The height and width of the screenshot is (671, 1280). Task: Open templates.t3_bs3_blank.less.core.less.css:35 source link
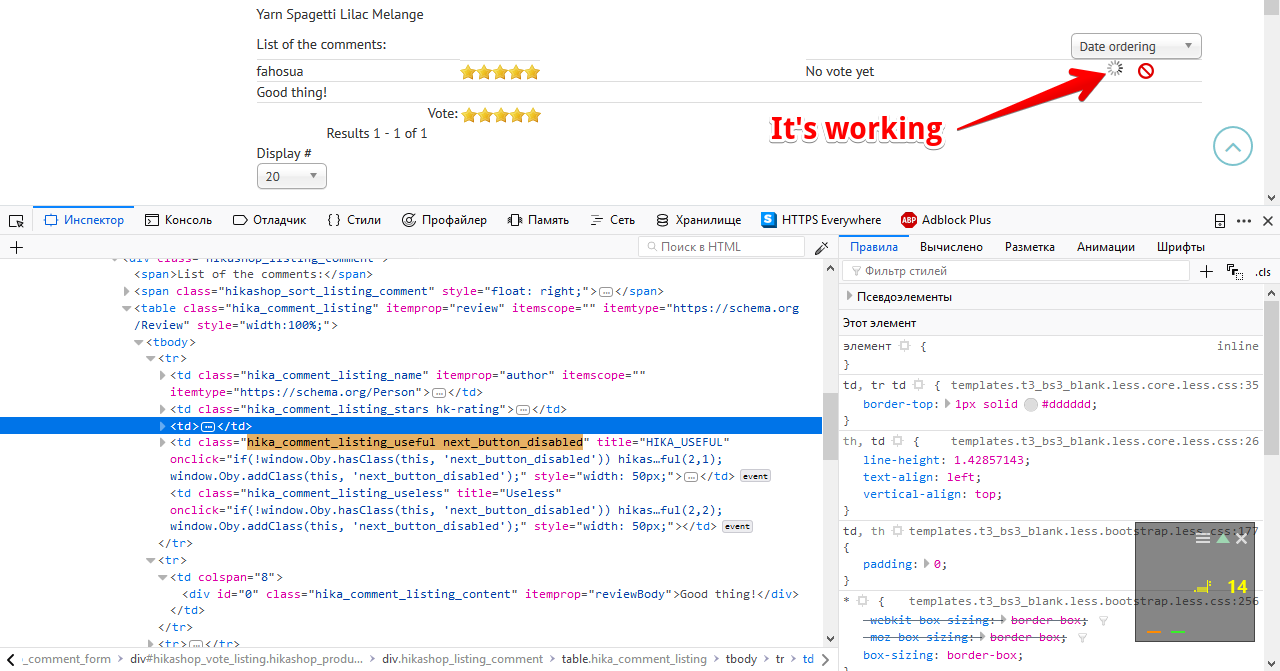1104,385
